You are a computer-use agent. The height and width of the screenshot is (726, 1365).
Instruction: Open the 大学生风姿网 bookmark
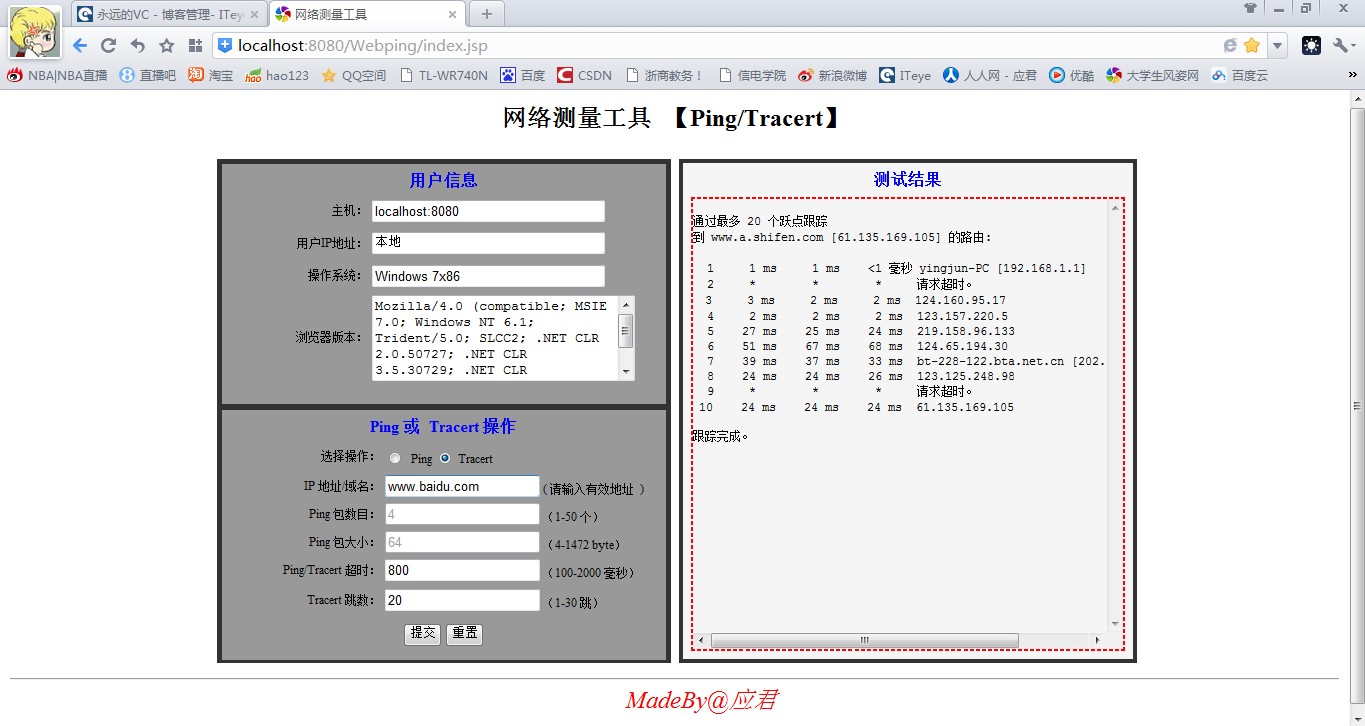tap(1153, 75)
